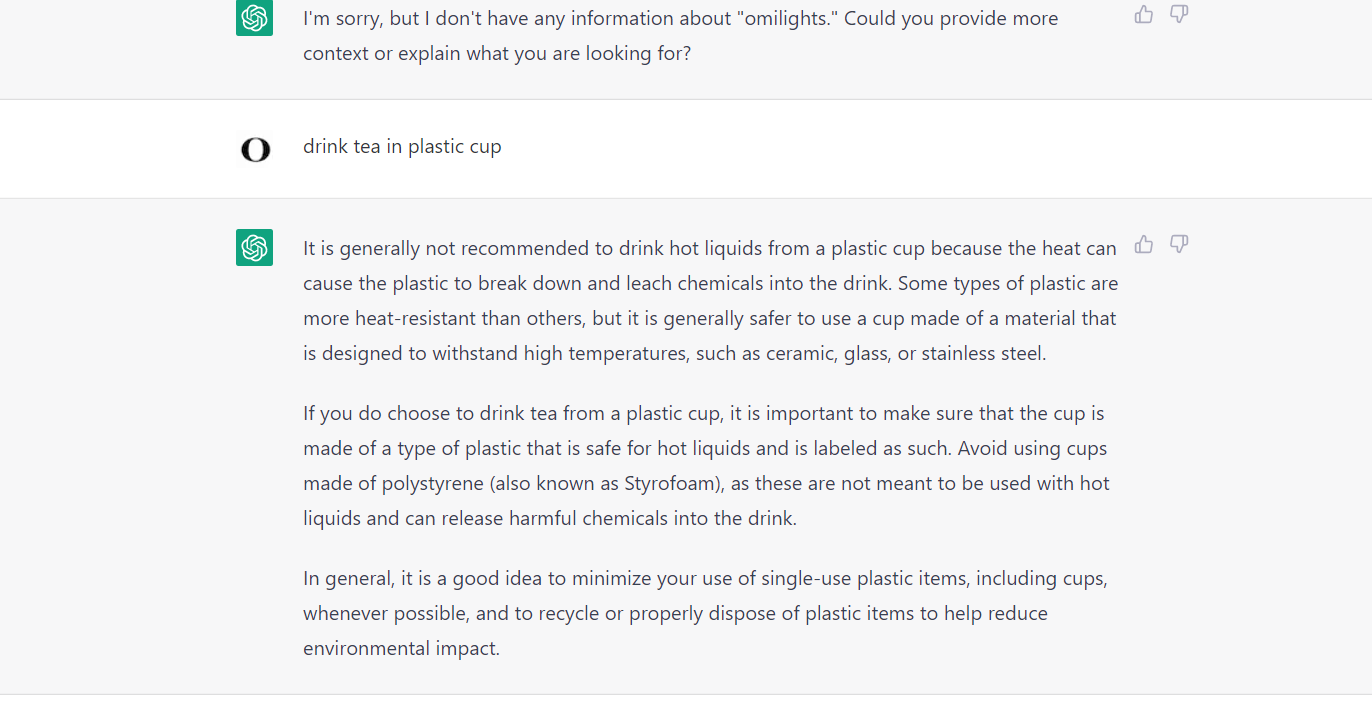Give thumbs down to the plastic cup answer

pos(1179,244)
